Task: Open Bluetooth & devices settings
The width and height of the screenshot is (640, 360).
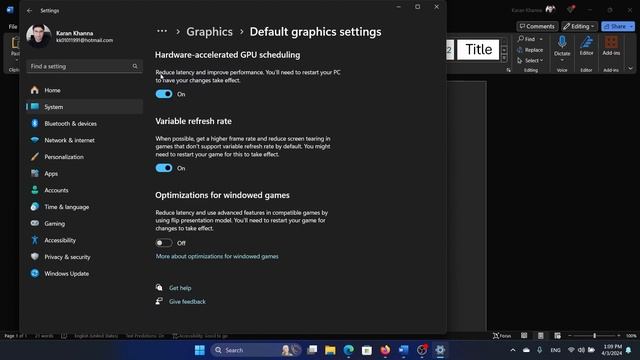Action: click(x=84, y=124)
